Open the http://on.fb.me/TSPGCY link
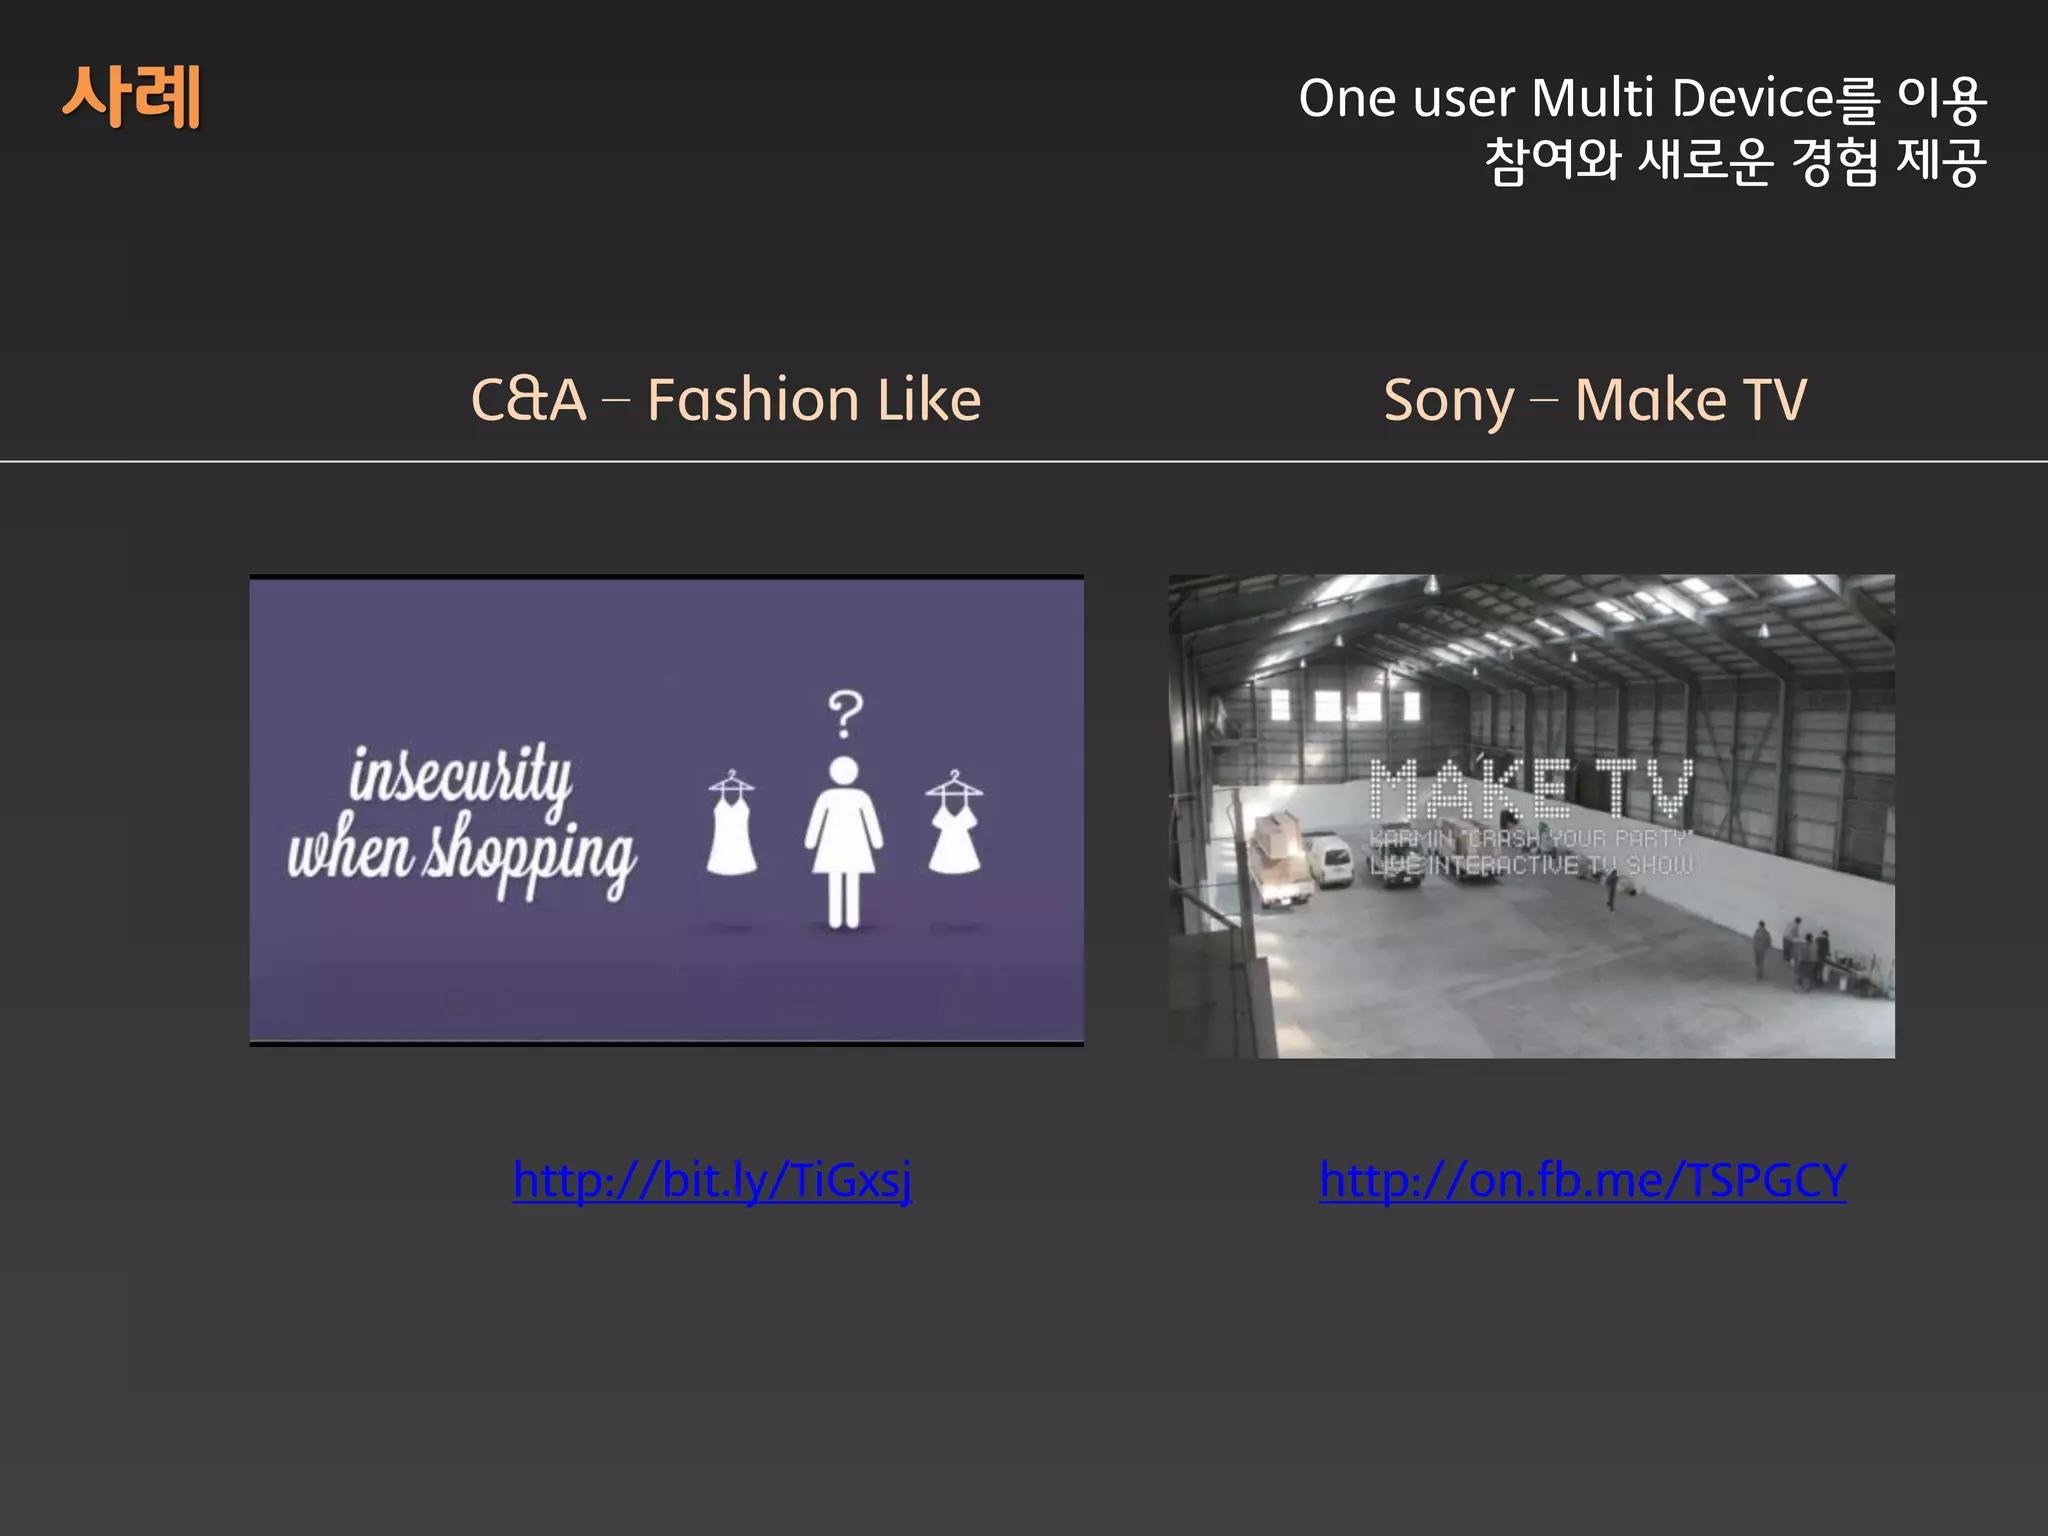The width and height of the screenshot is (2048, 1536). (1583, 1181)
